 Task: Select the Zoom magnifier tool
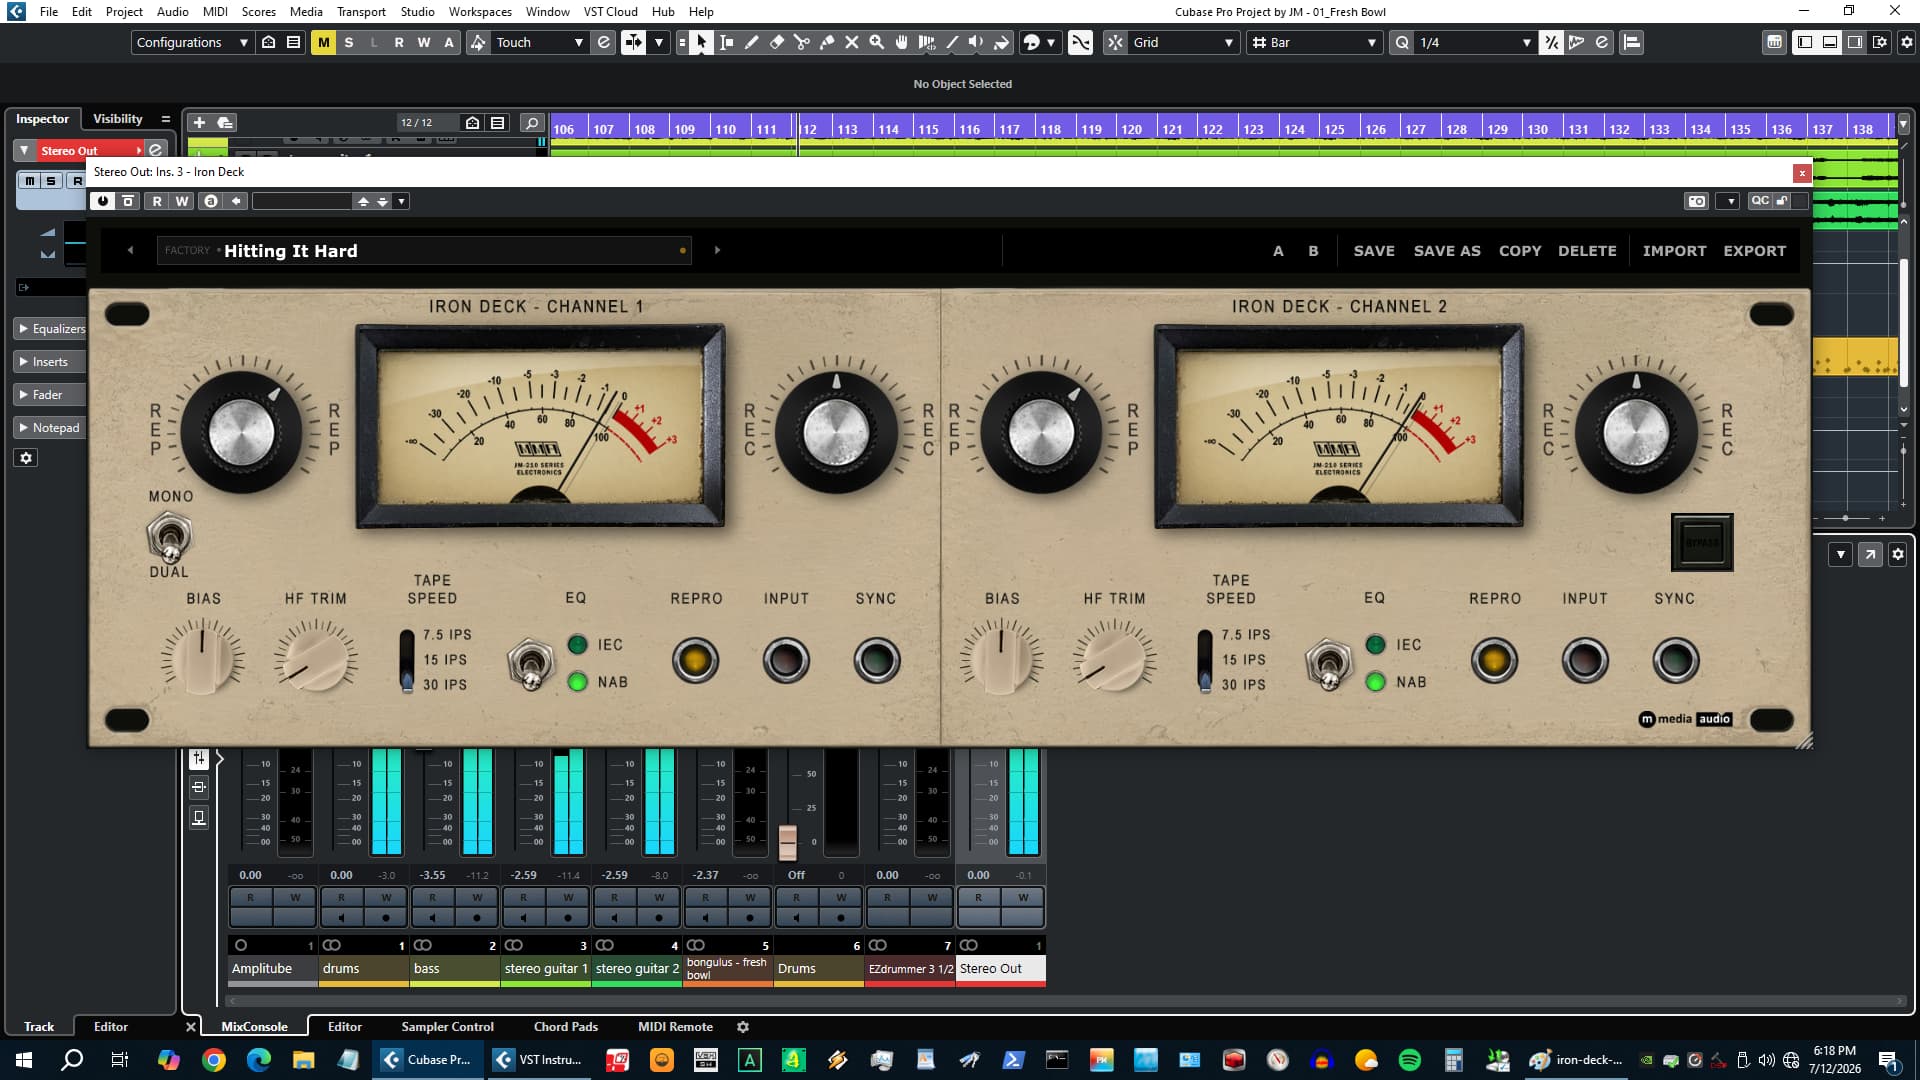point(877,42)
